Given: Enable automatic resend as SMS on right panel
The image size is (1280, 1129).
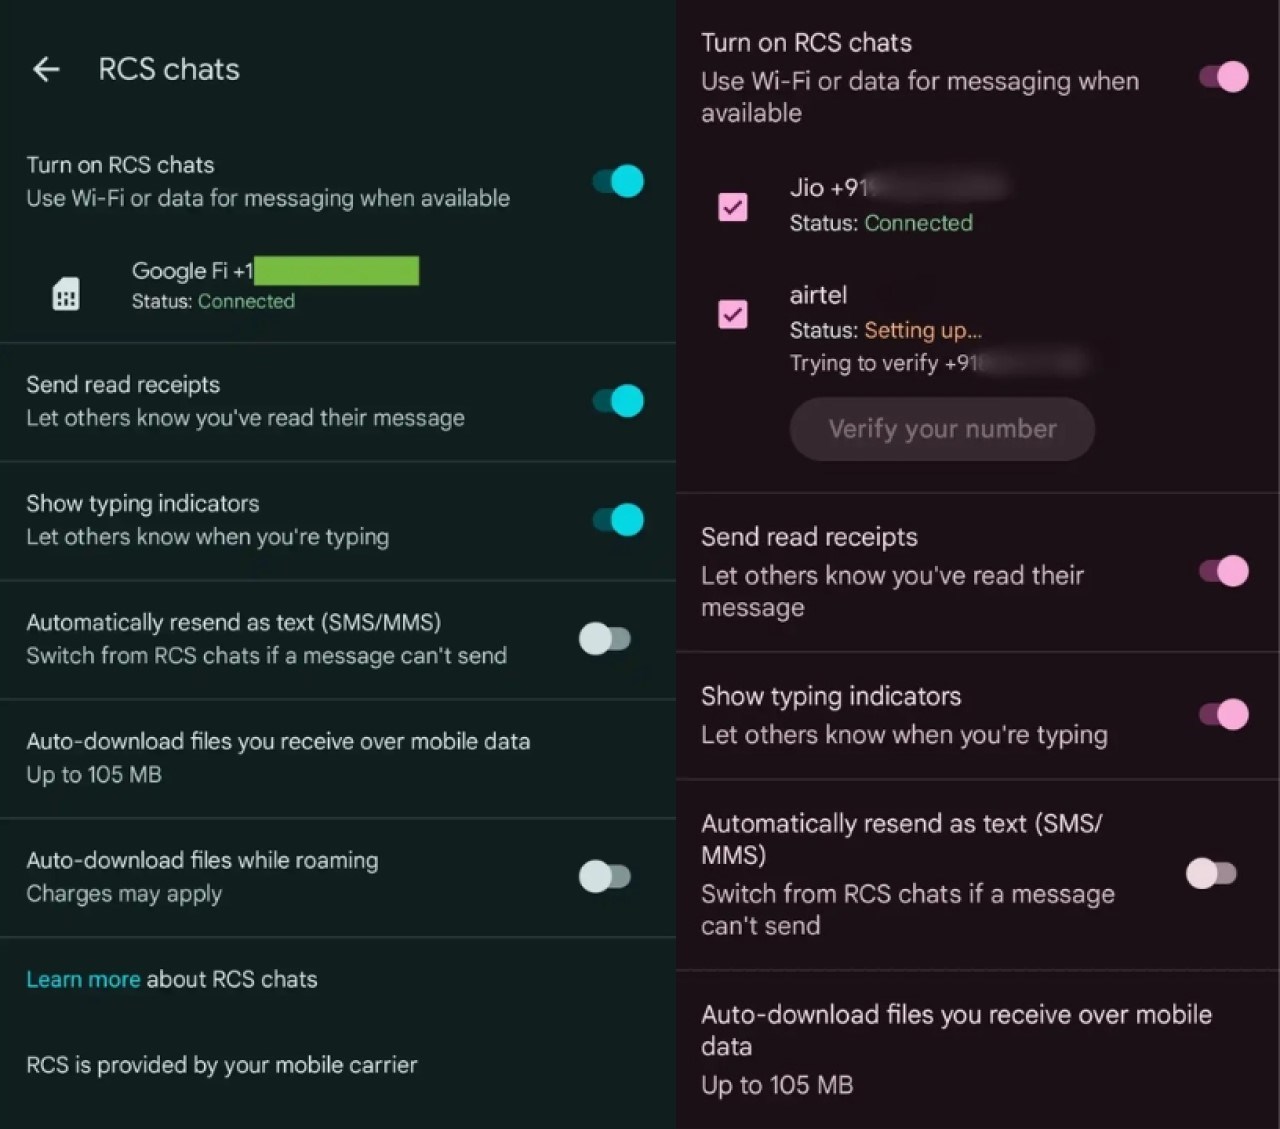Looking at the screenshot, I should click(x=1211, y=873).
